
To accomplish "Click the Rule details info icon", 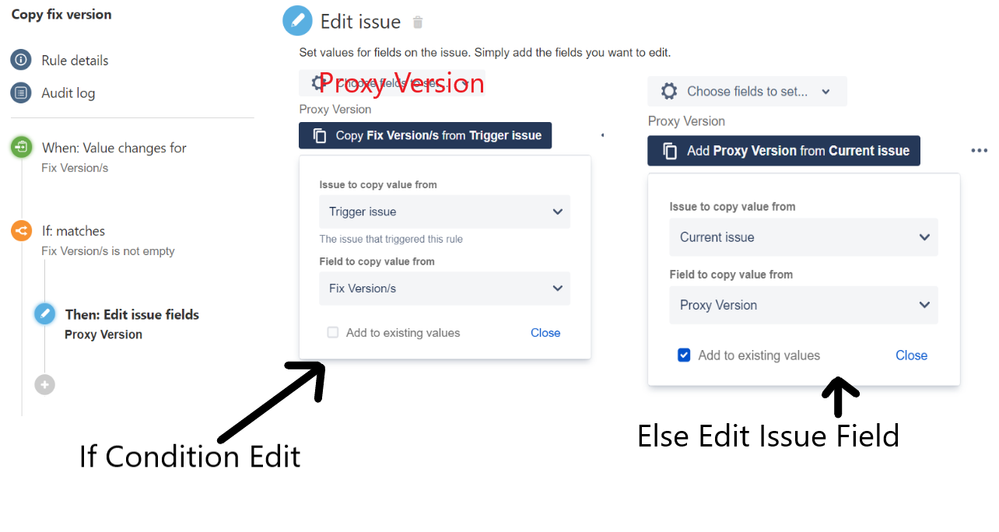I will (x=21, y=60).
